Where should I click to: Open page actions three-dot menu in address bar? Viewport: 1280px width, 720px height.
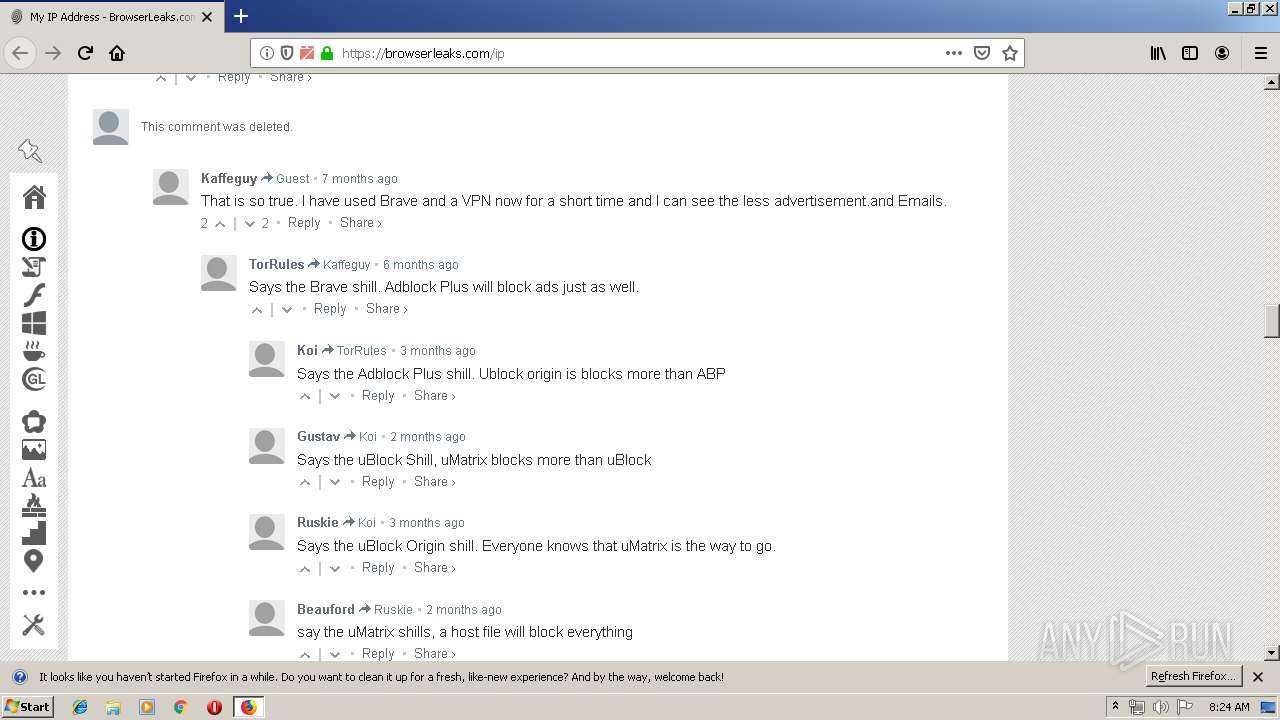[954, 53]
